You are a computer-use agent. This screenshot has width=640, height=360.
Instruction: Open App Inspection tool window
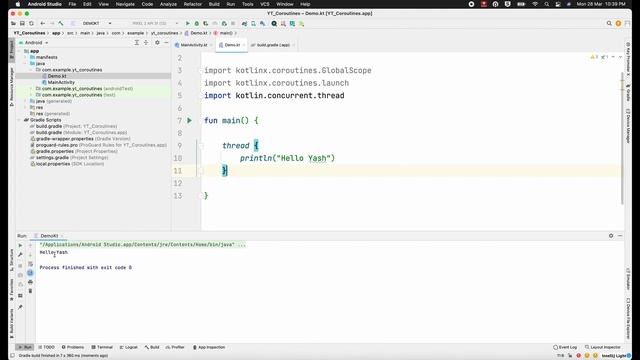tap(209, 347)
